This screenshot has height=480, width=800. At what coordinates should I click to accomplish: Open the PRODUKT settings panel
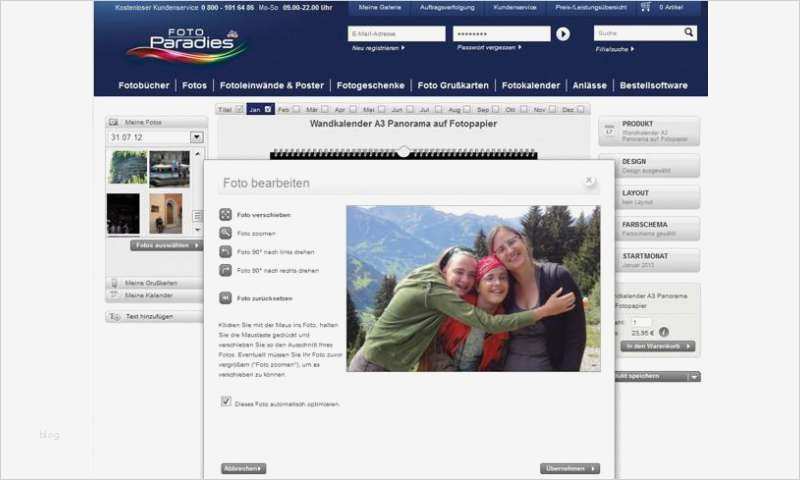pos(649,131)
